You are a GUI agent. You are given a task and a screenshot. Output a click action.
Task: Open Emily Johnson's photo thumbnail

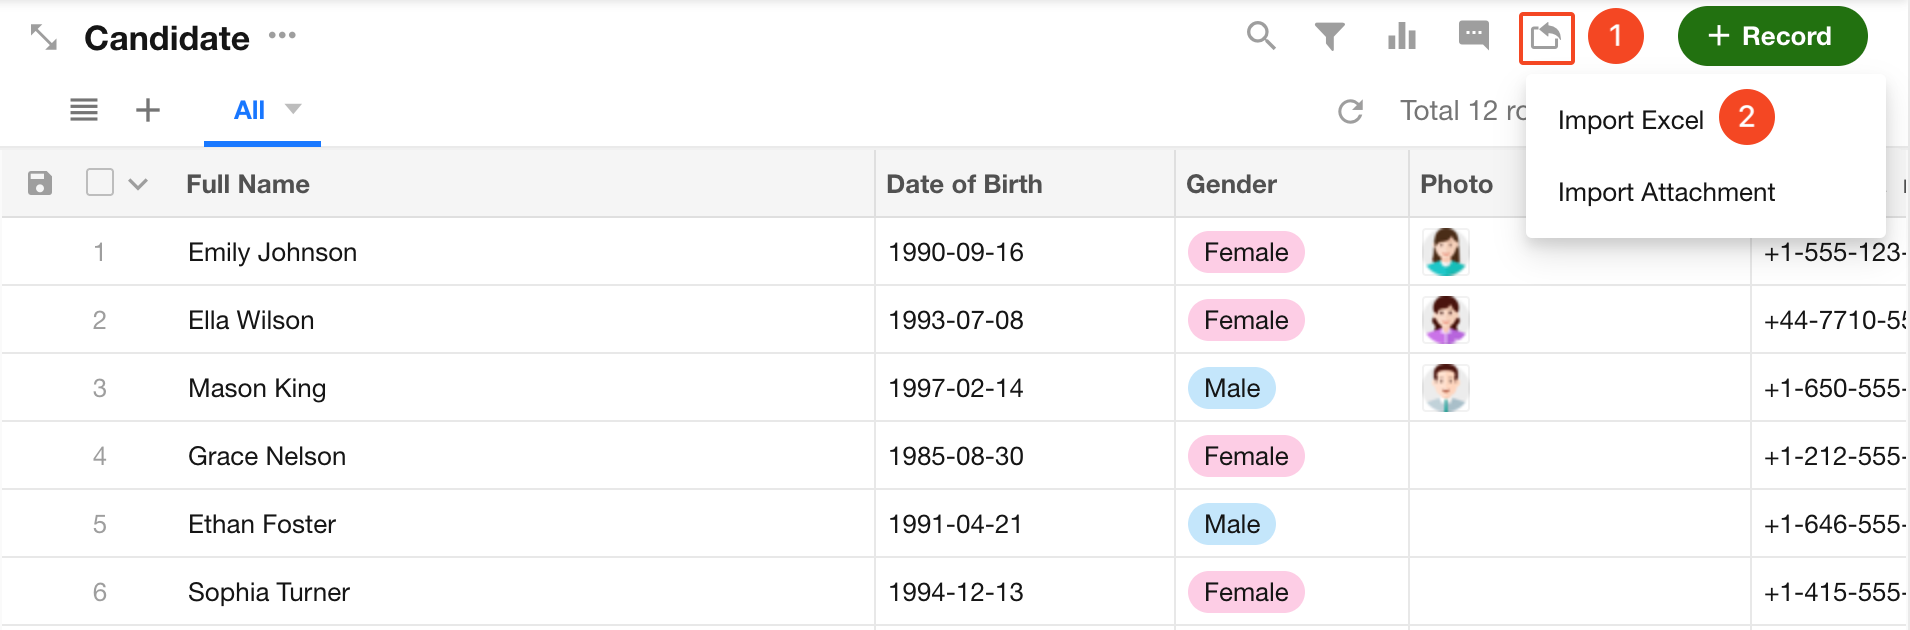(x=1446, y=252)
